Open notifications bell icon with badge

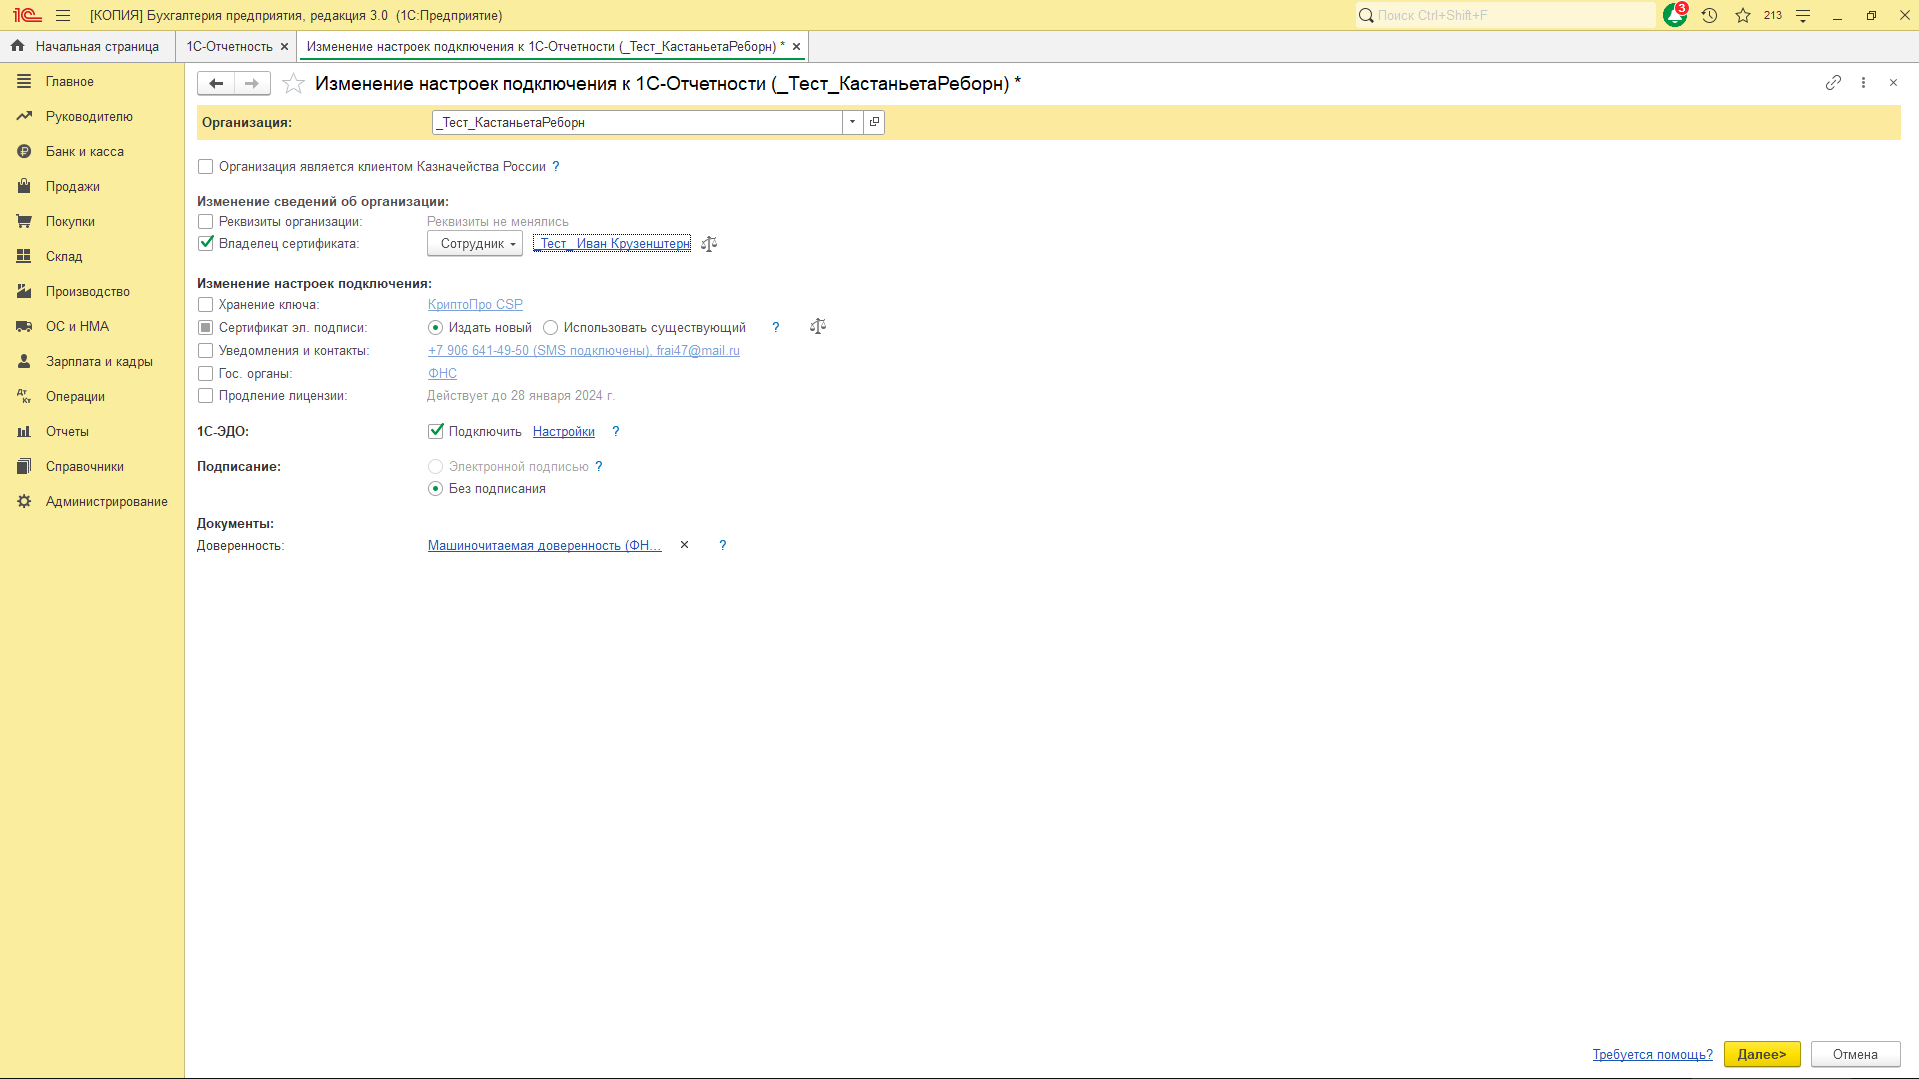tap(1675, 15)
